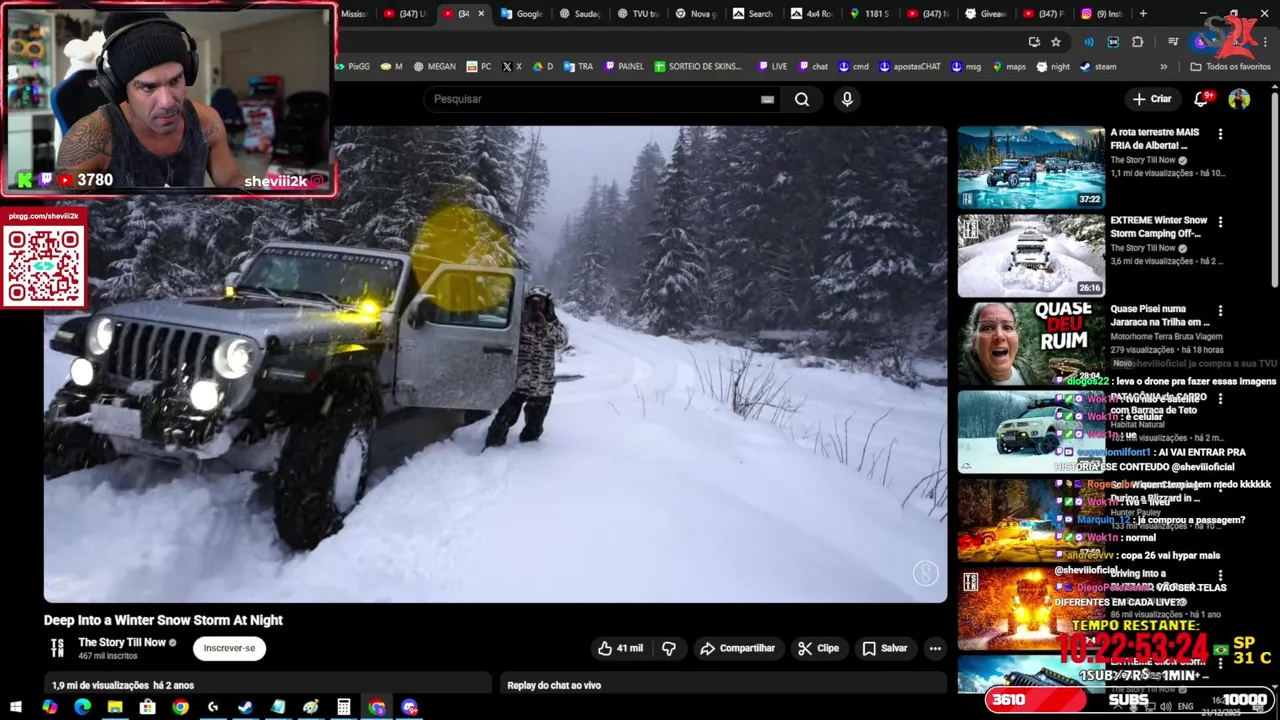The width and height of the screenshot is (1280, 720).
Task: Open A rota terrestre MAIS FRIA thumbnail
Action: pos(1031,167)
